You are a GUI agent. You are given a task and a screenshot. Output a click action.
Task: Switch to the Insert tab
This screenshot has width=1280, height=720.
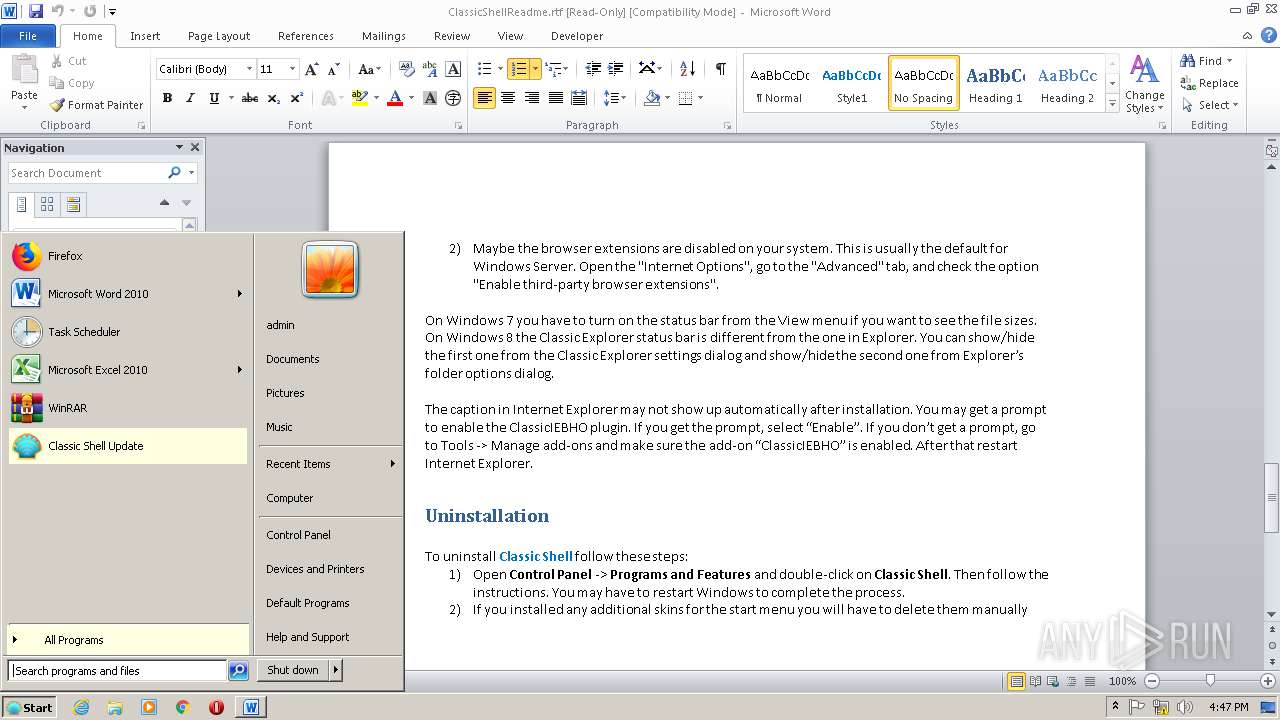tap(145, 36)
